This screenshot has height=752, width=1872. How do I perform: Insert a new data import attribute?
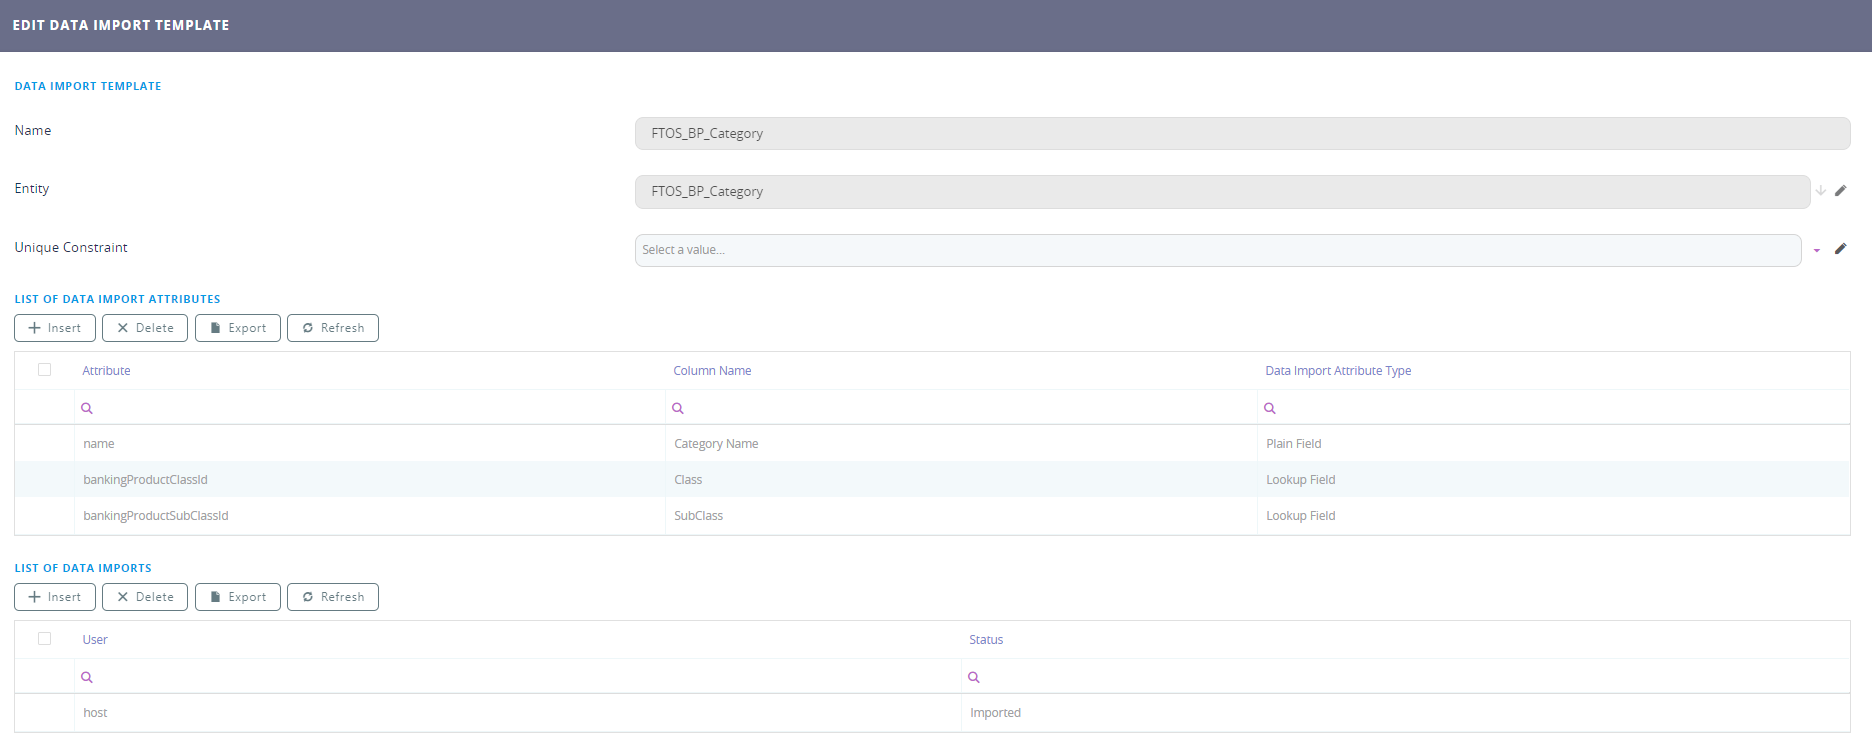coord(55,328)
